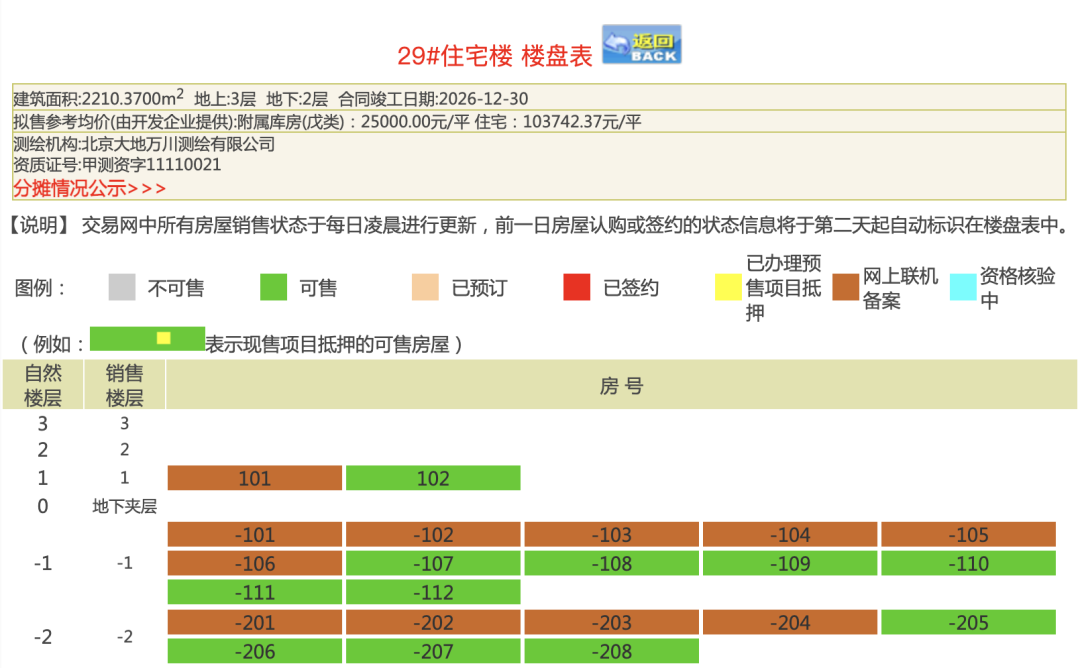Click the cyan 资格核验中 legend swatch

tap(963, 288)
